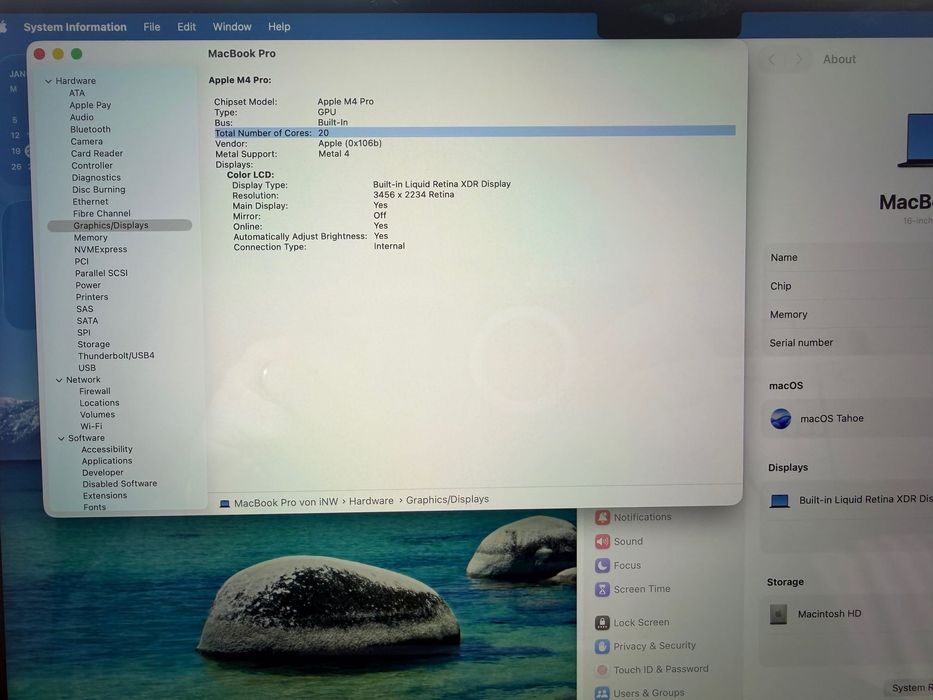Select PCI in the sidebar
Viewport: 933px width, 700px height.
pos(82,261)
